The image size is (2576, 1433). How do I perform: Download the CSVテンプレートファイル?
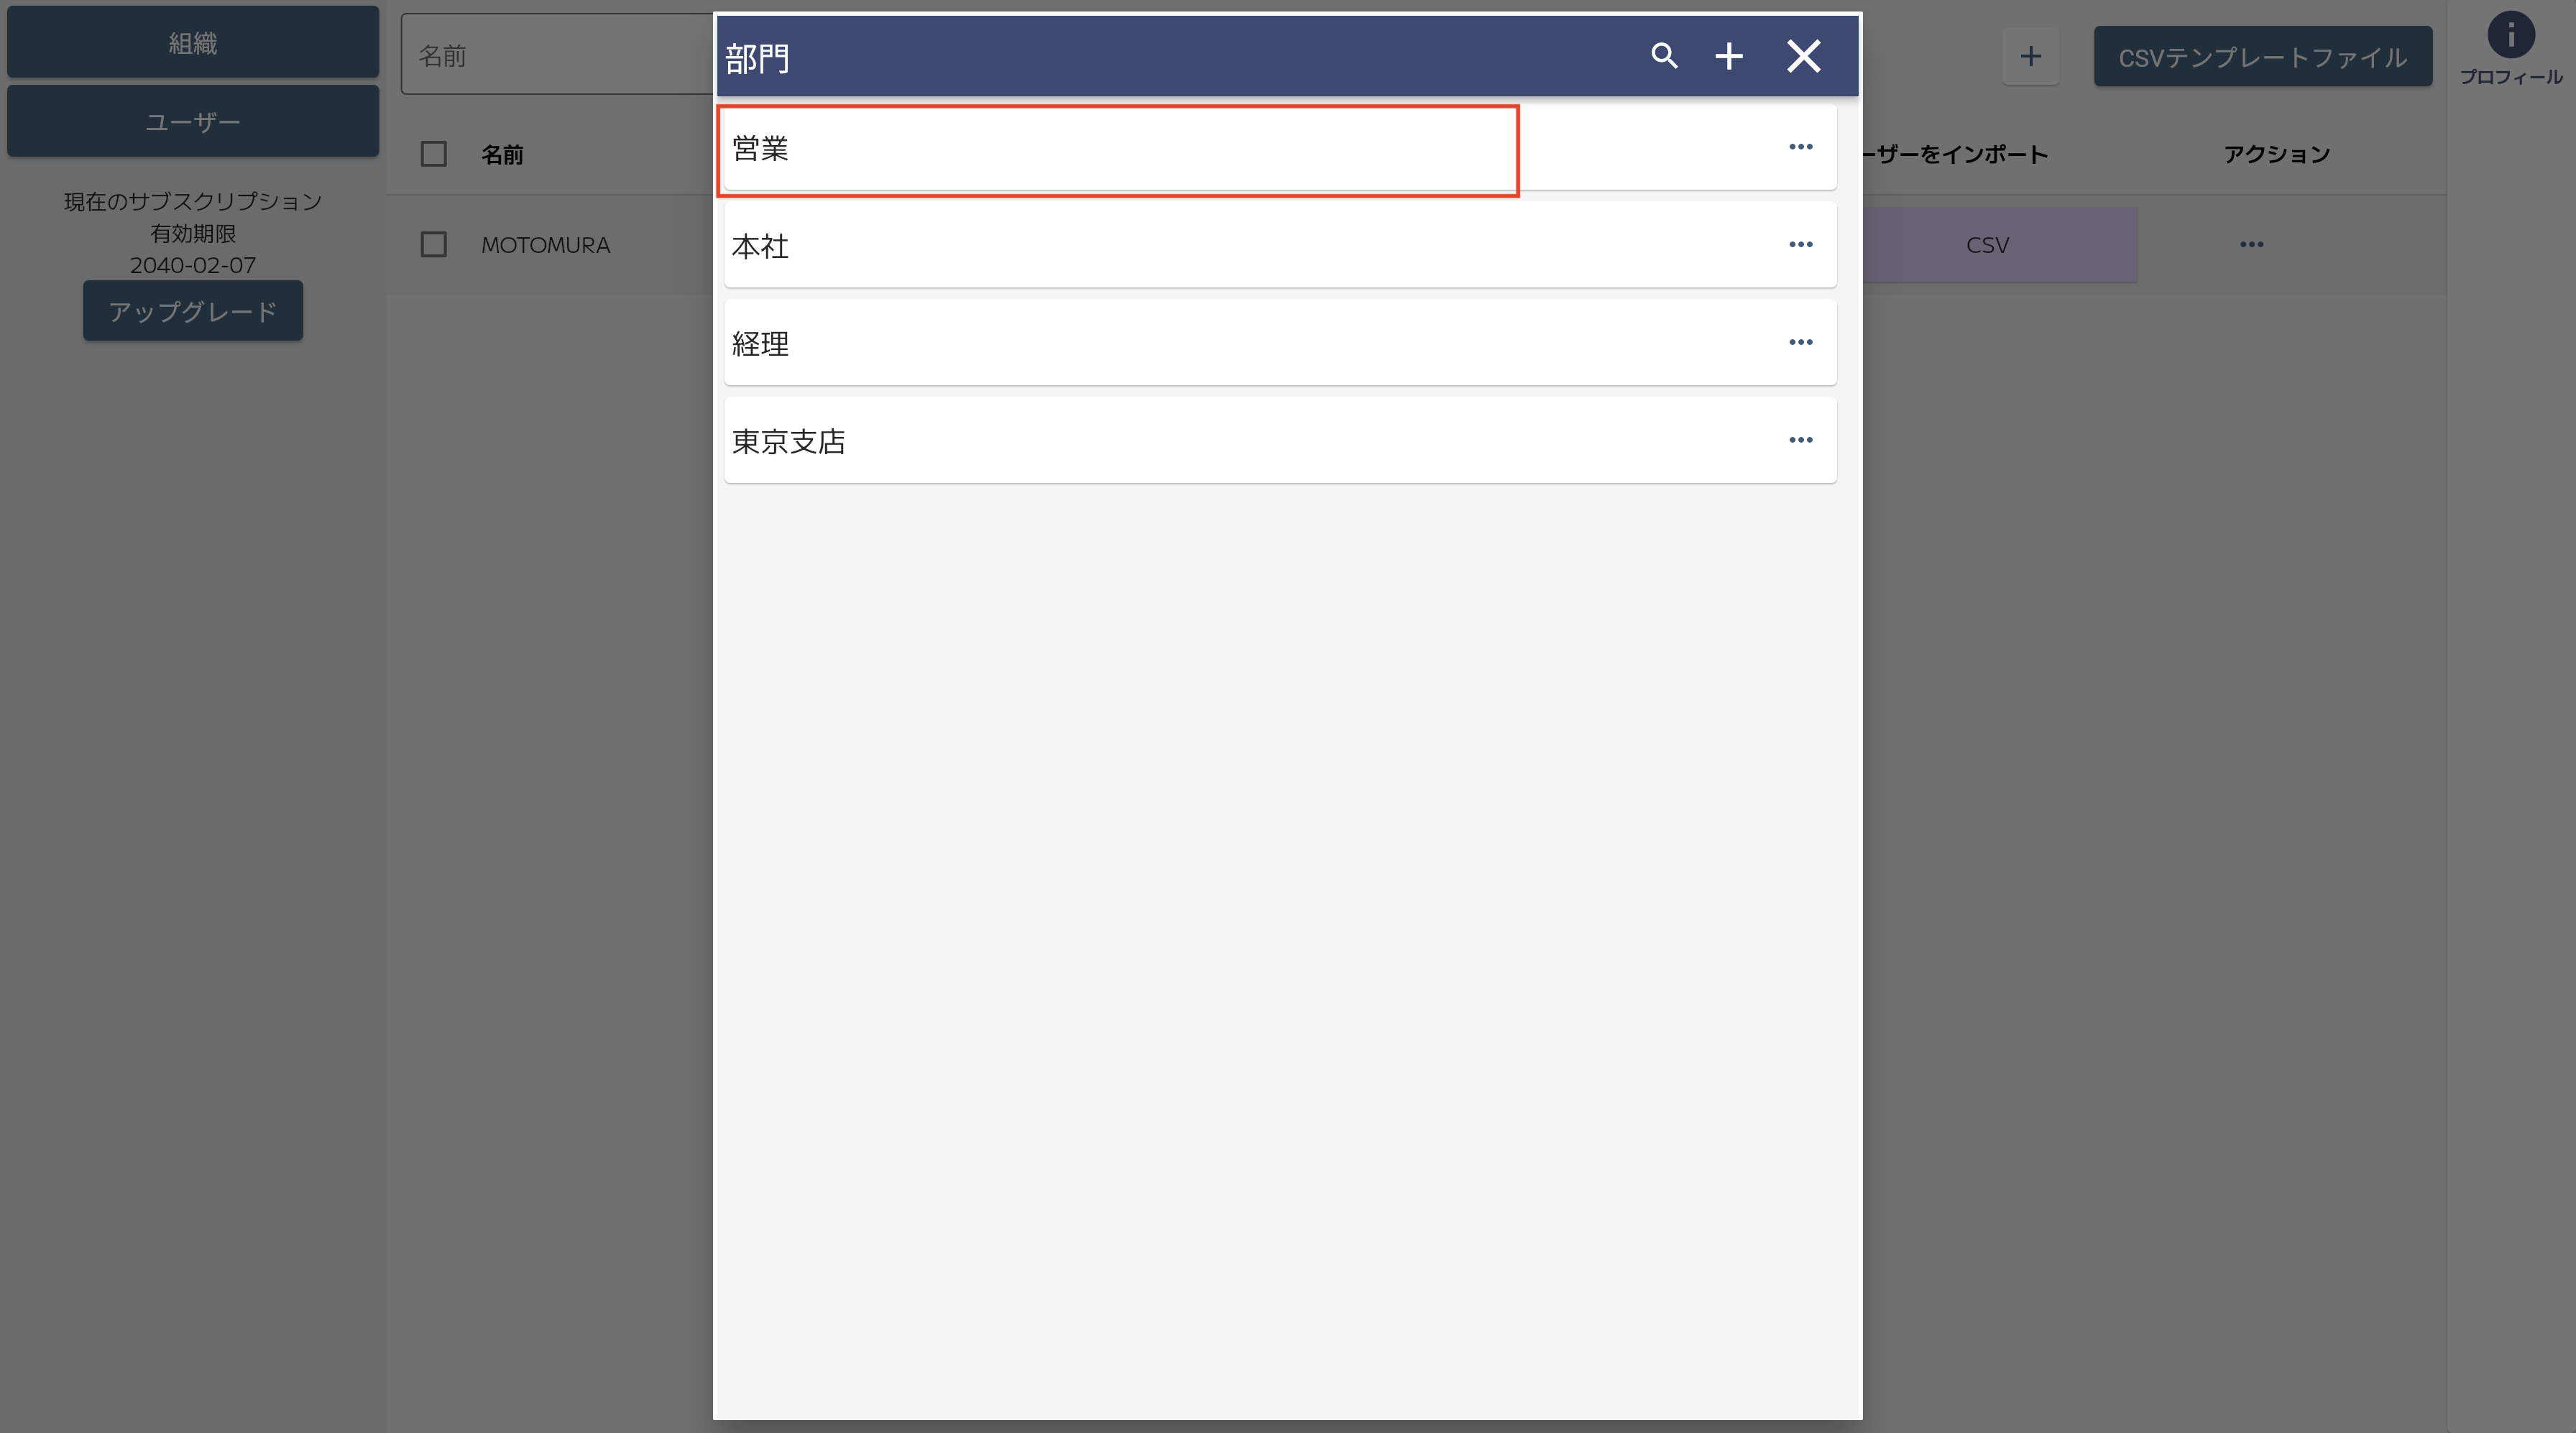tap(2262, 57)
